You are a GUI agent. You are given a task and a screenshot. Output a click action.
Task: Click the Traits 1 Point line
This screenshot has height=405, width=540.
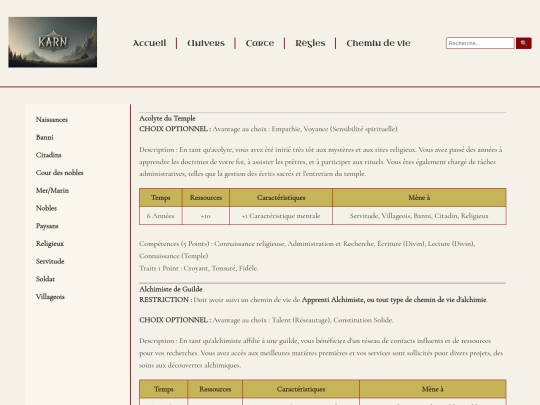click(x=199, y=268)
